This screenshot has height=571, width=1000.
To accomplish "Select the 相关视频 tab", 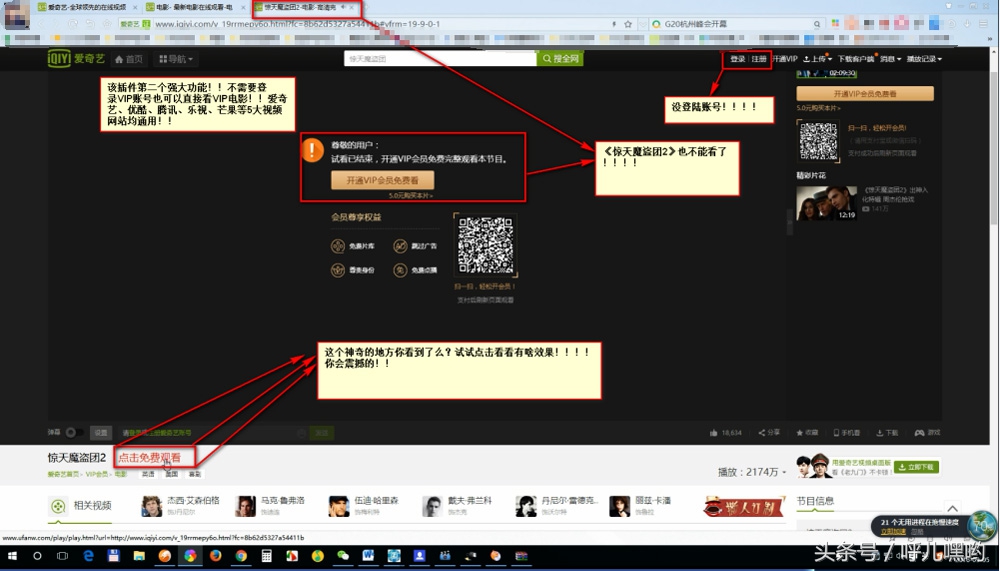I will coord(80,506).
